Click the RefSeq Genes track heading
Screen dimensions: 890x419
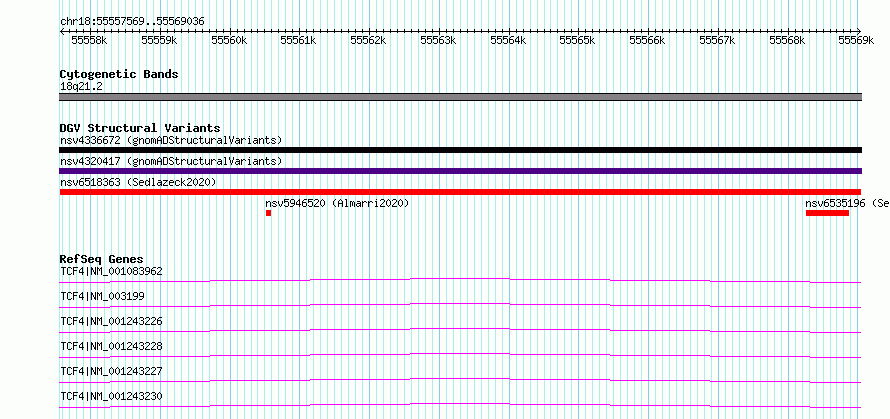click(x=102, y=259)
